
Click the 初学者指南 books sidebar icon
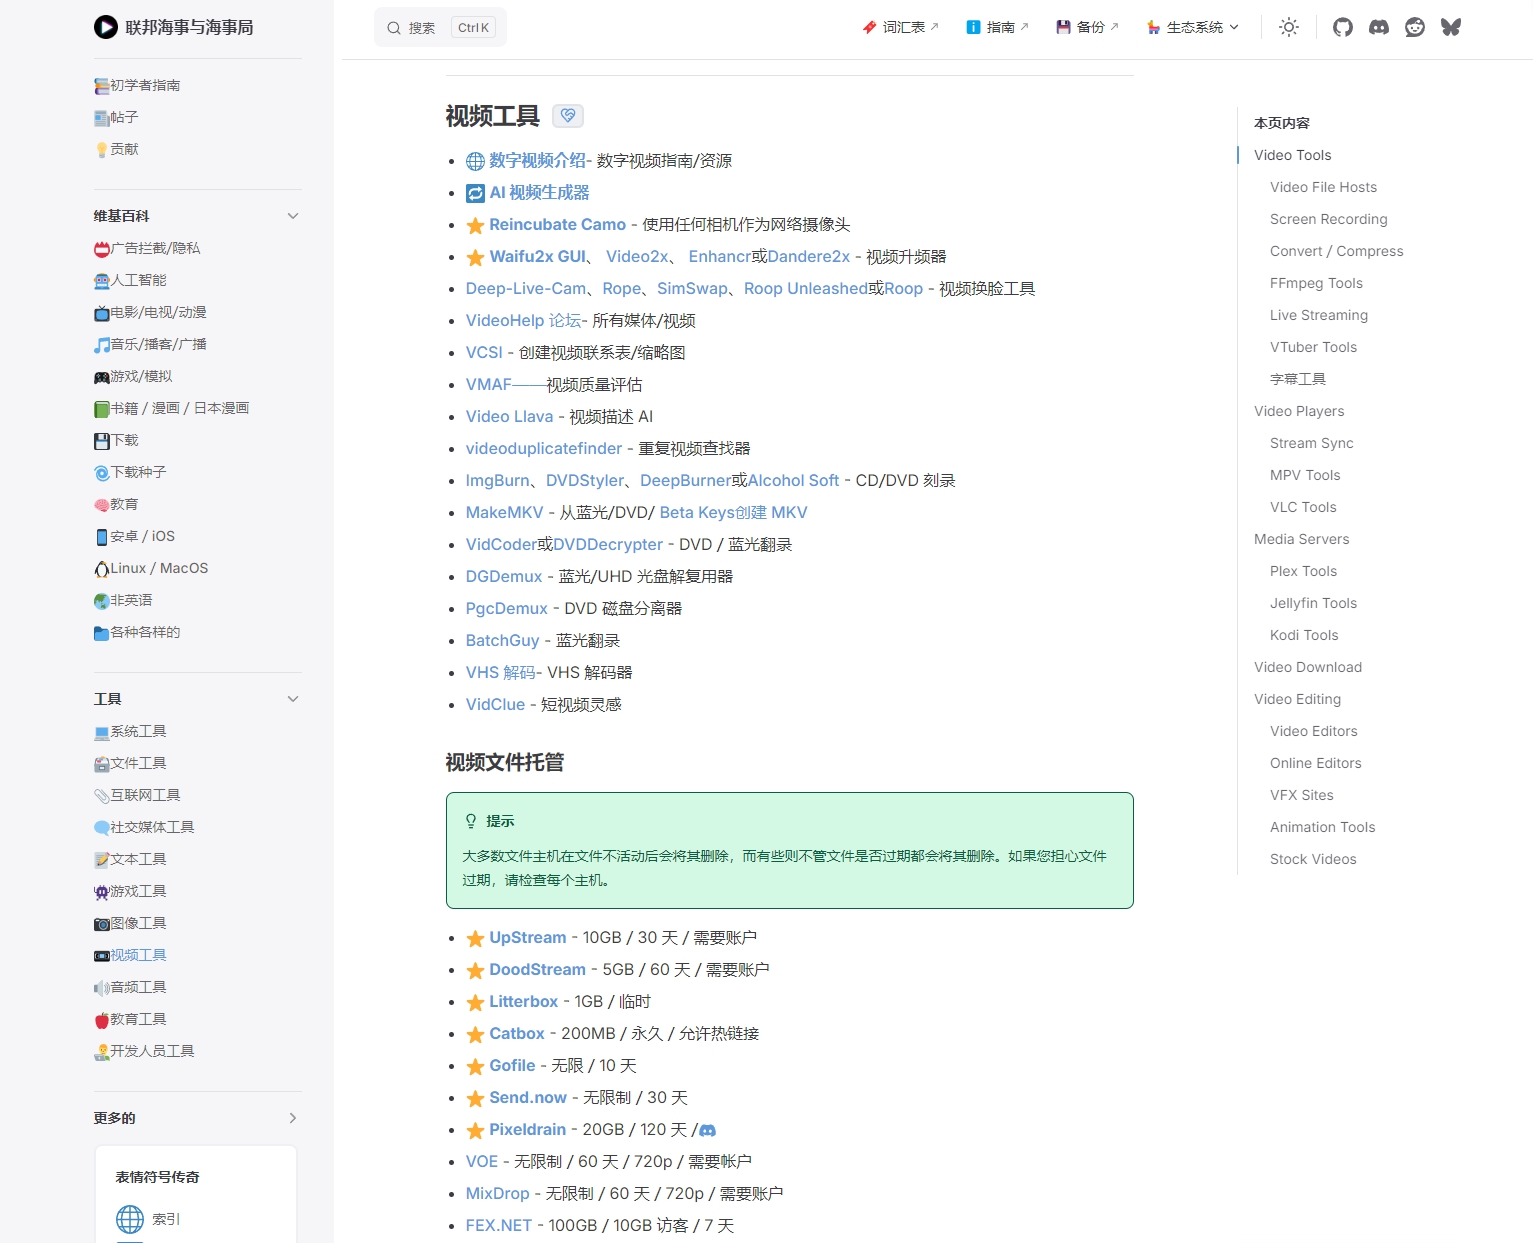[x=102, y=86]
